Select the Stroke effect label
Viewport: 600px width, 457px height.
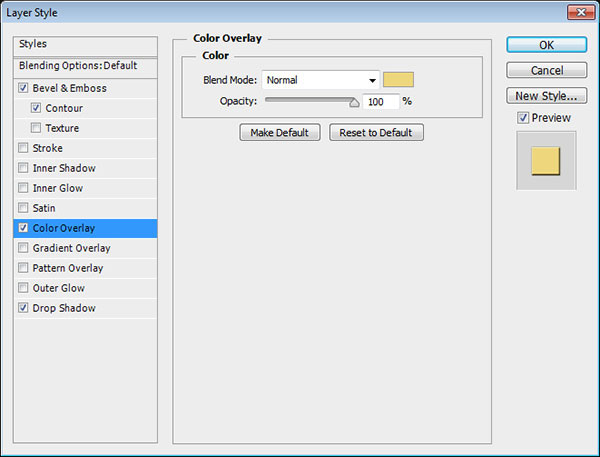coord(47,148)
